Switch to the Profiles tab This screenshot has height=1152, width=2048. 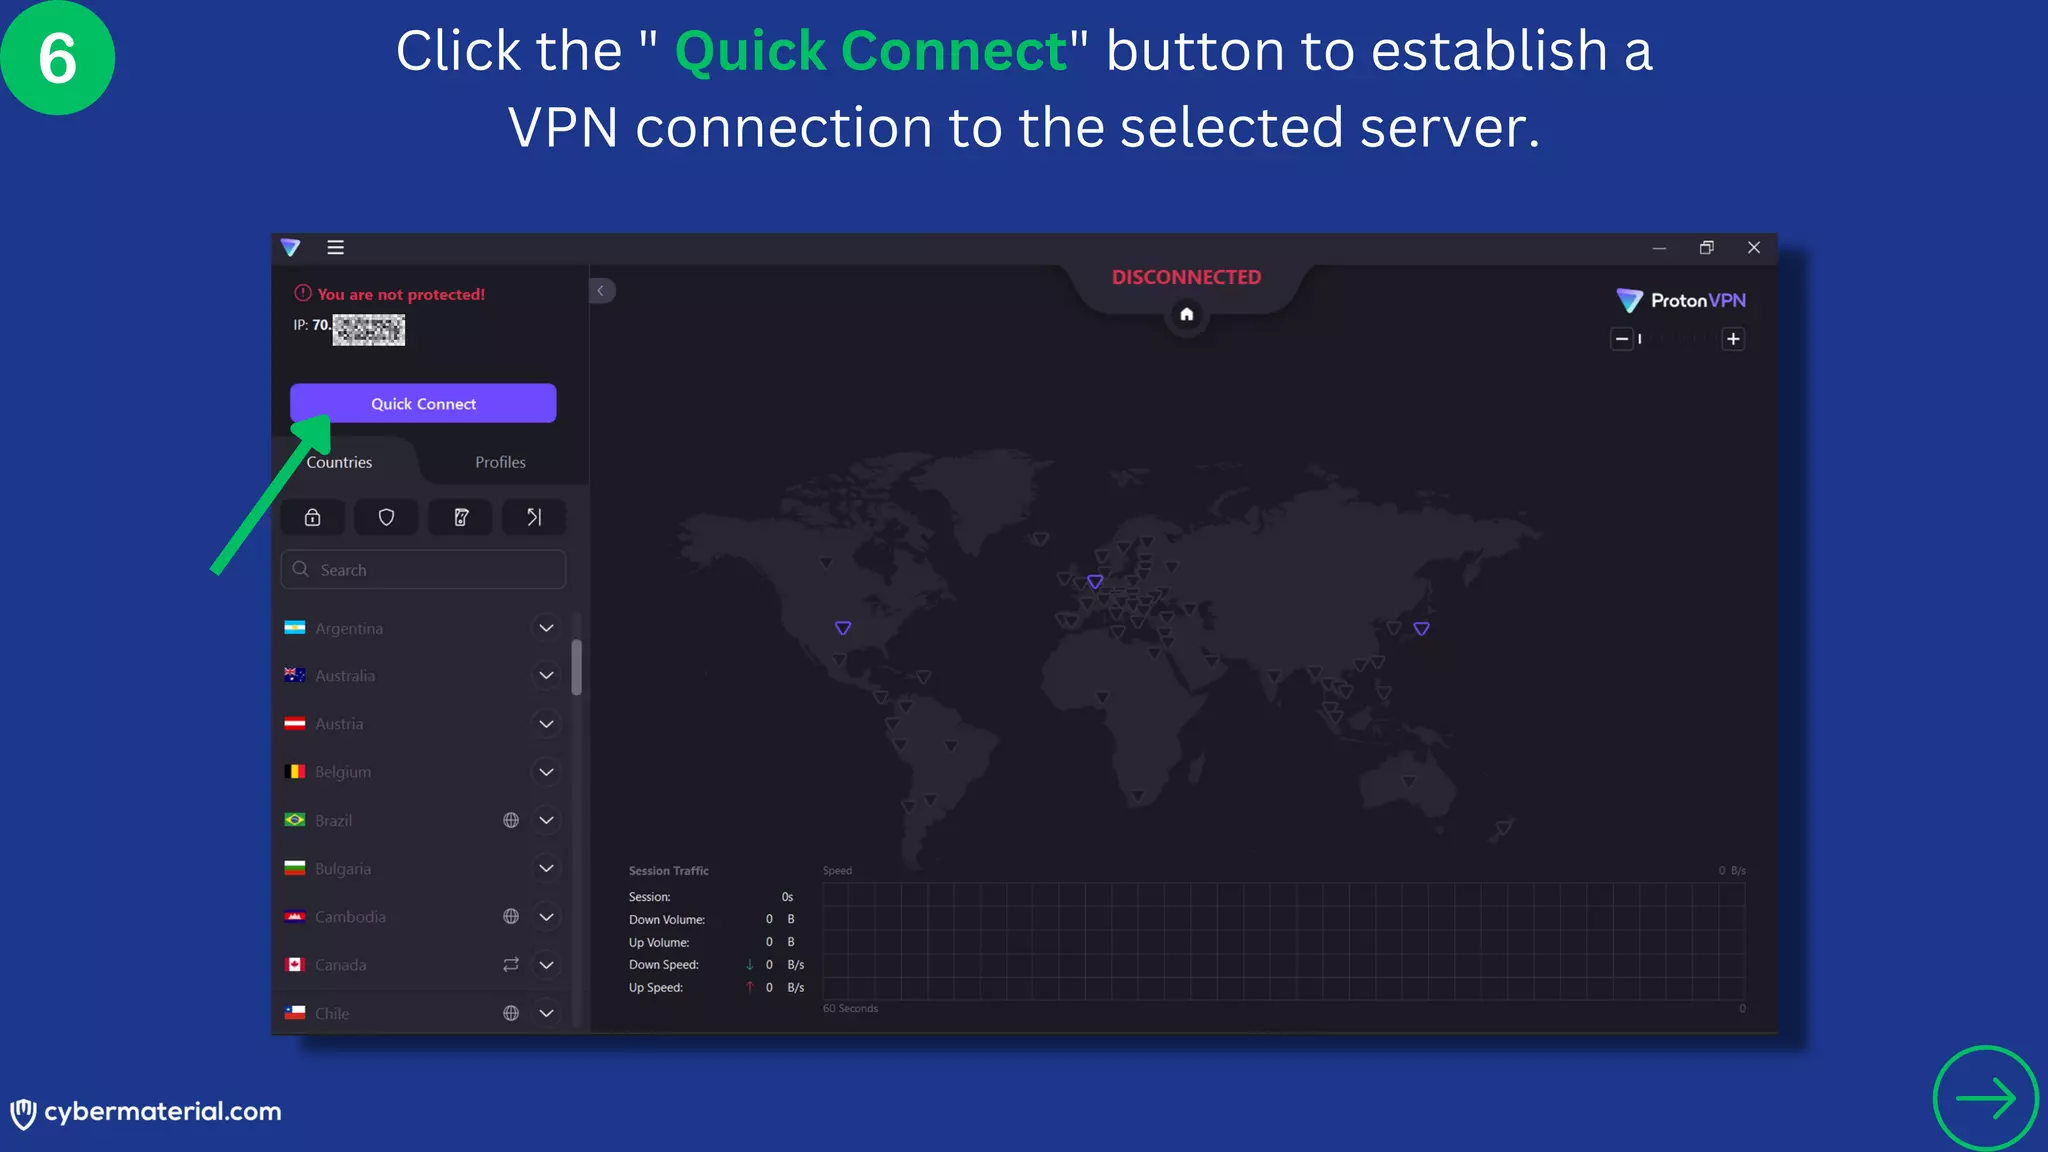pos(500,462)
